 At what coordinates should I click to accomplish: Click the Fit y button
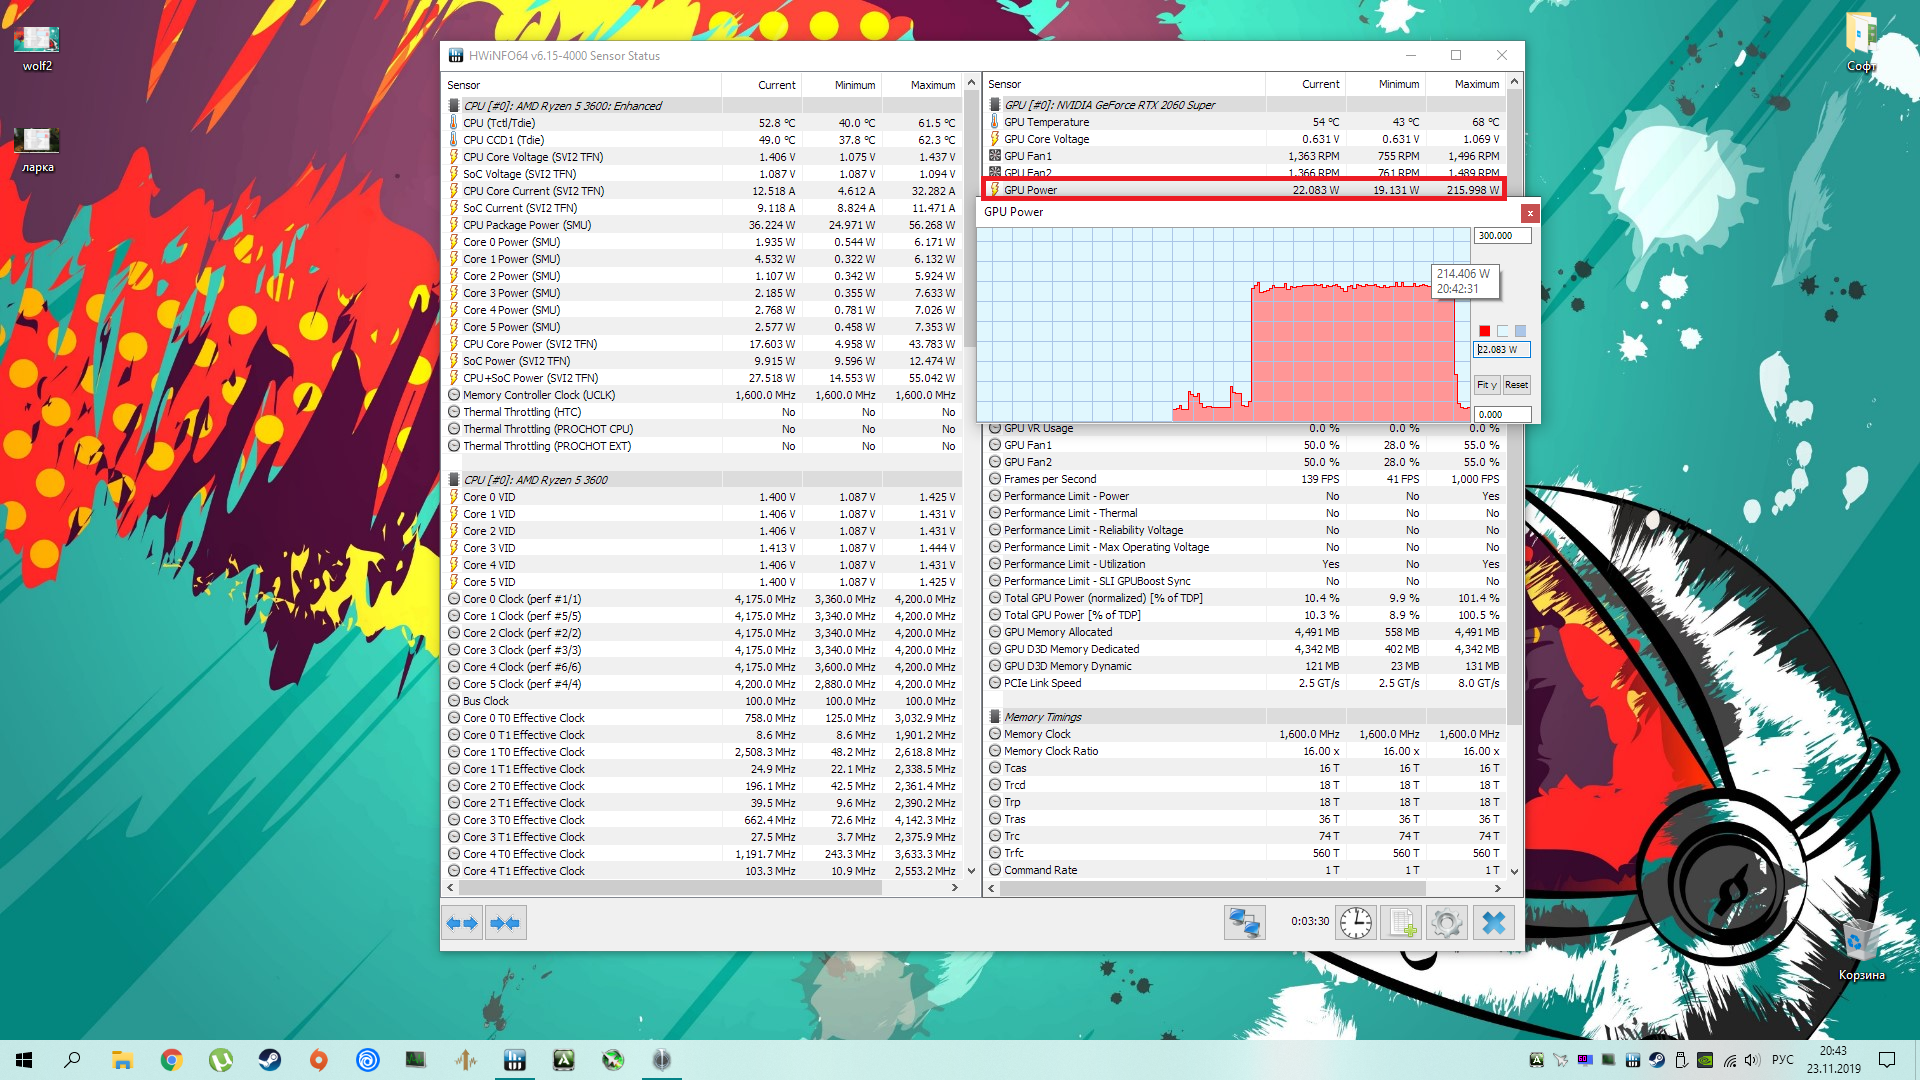pyautogui.click(x=1486, y=385)
